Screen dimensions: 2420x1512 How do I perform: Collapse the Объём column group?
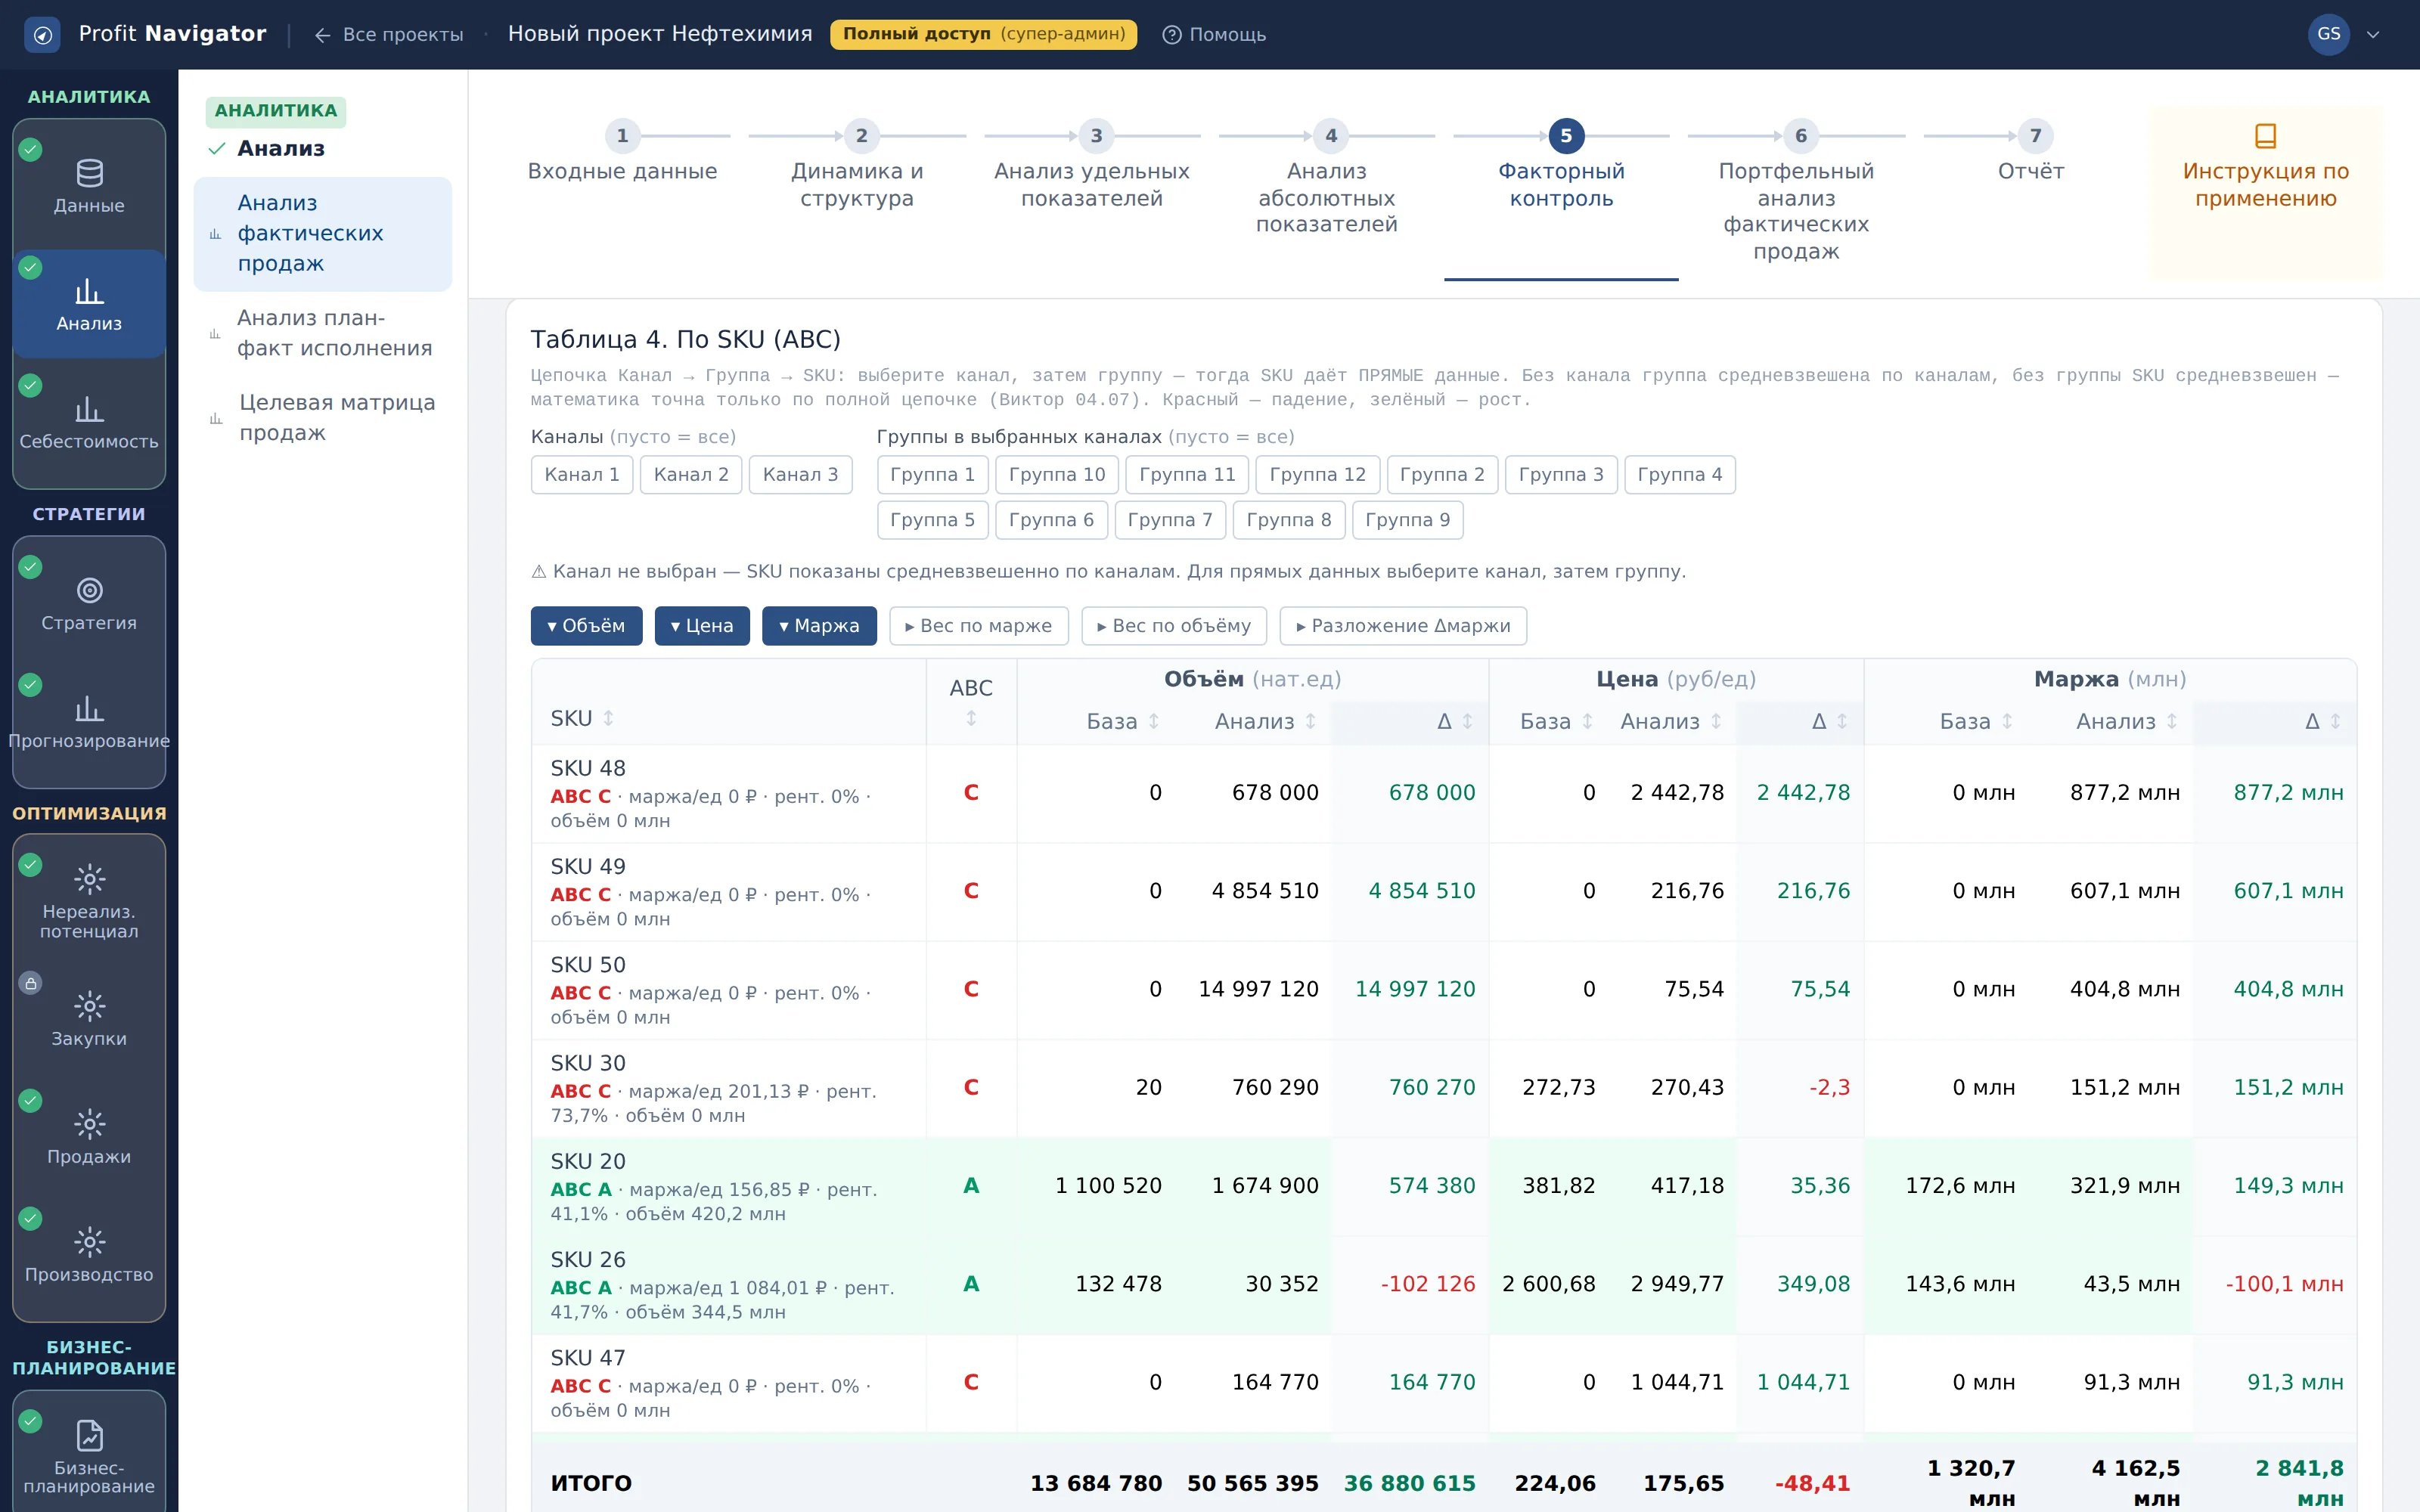[586, 626]
